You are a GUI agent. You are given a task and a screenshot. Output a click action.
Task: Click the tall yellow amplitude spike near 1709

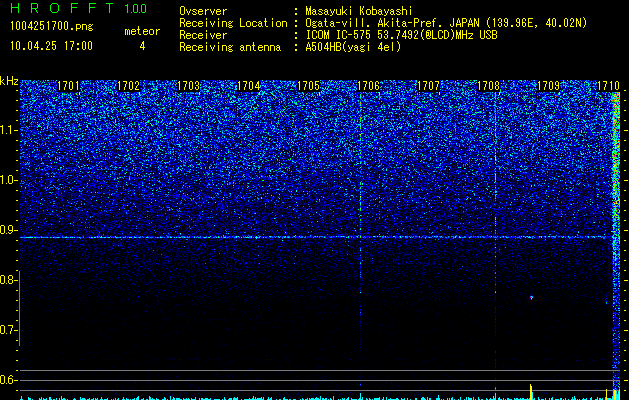coord(531,392)
